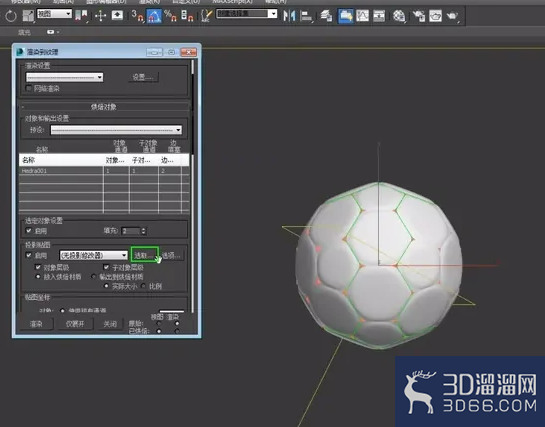
Task: Click the 关闭 button
Action: (x=110, y=324)
